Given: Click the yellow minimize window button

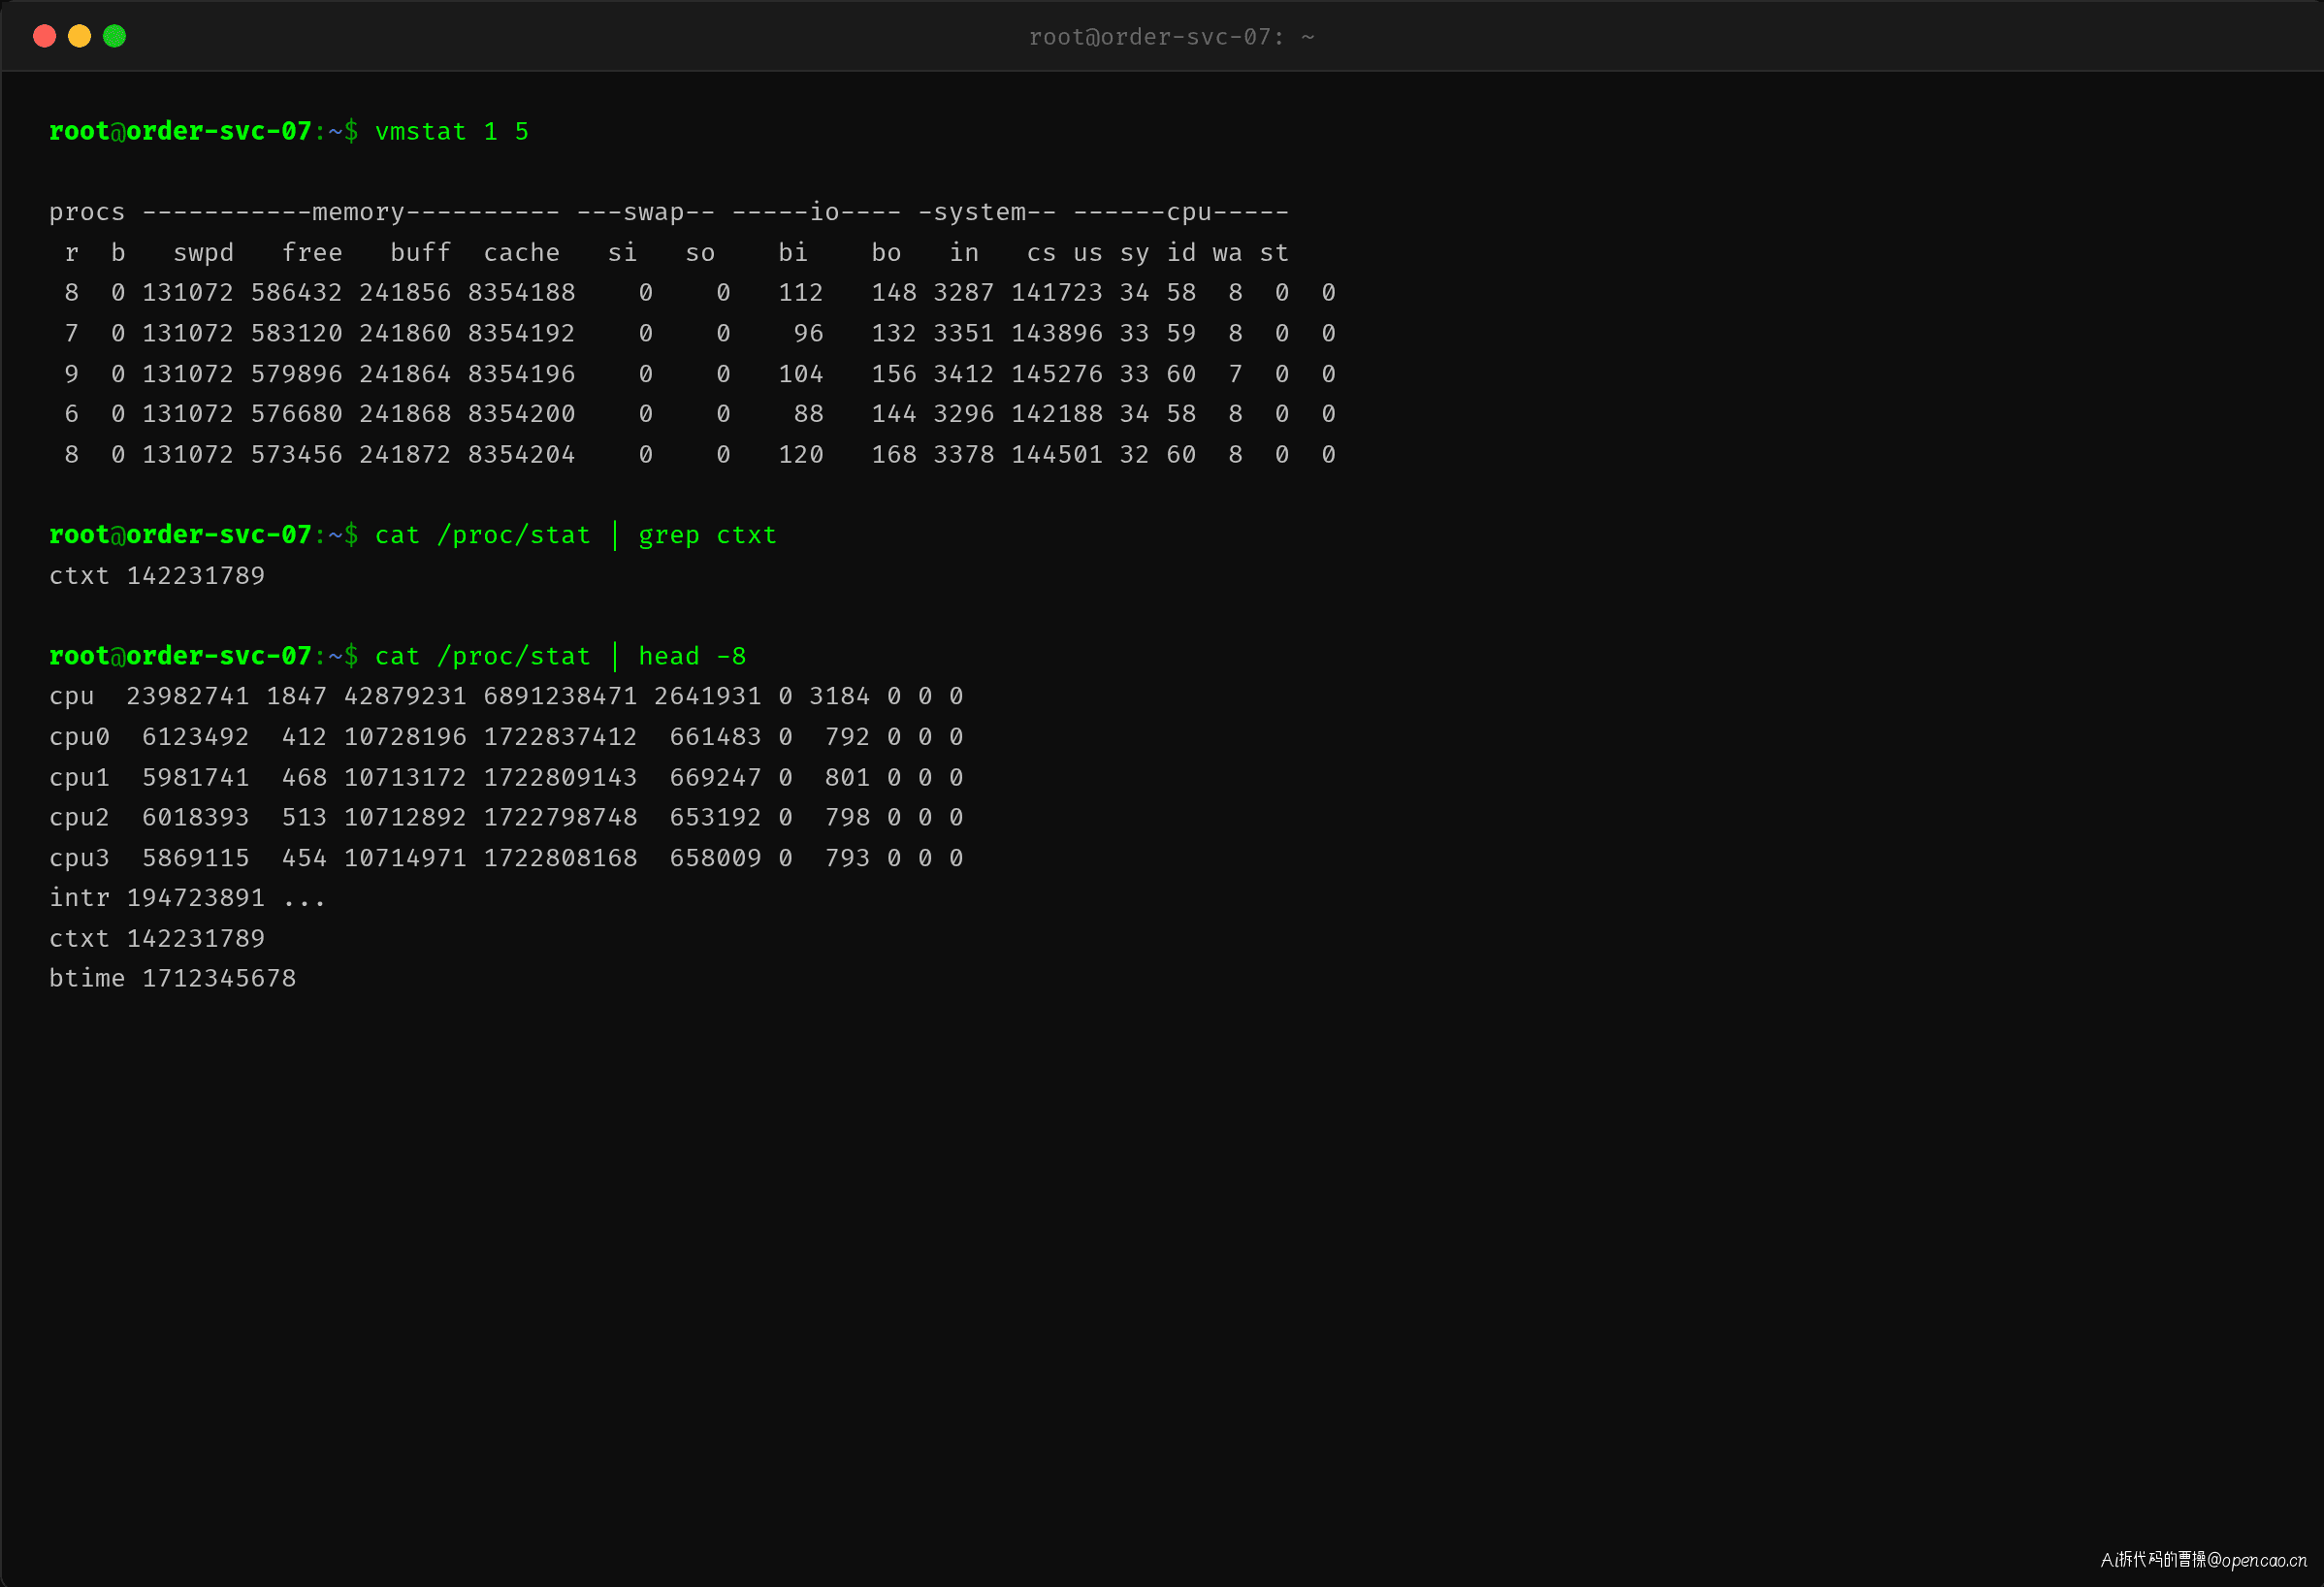Looking at the screenshot, I should (79, 37).
